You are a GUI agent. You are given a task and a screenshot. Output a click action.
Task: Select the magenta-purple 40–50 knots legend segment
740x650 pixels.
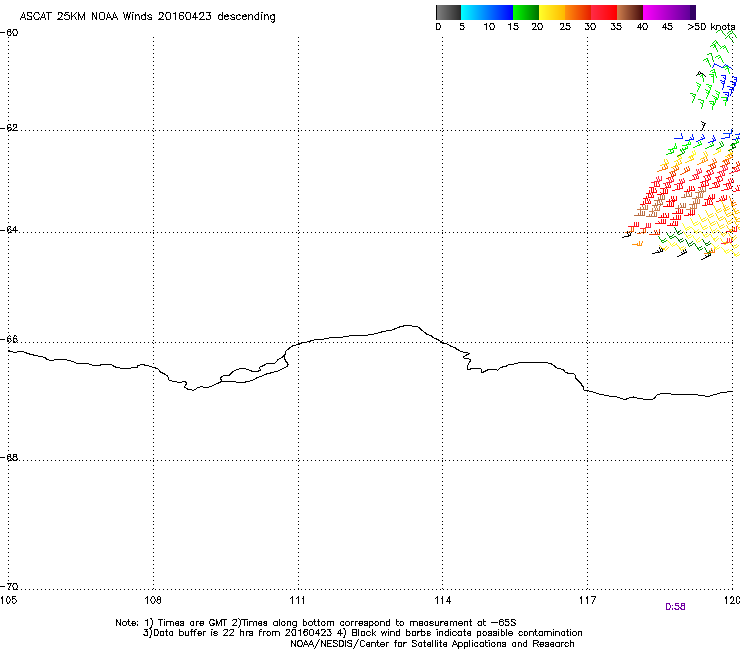(669, 12)
